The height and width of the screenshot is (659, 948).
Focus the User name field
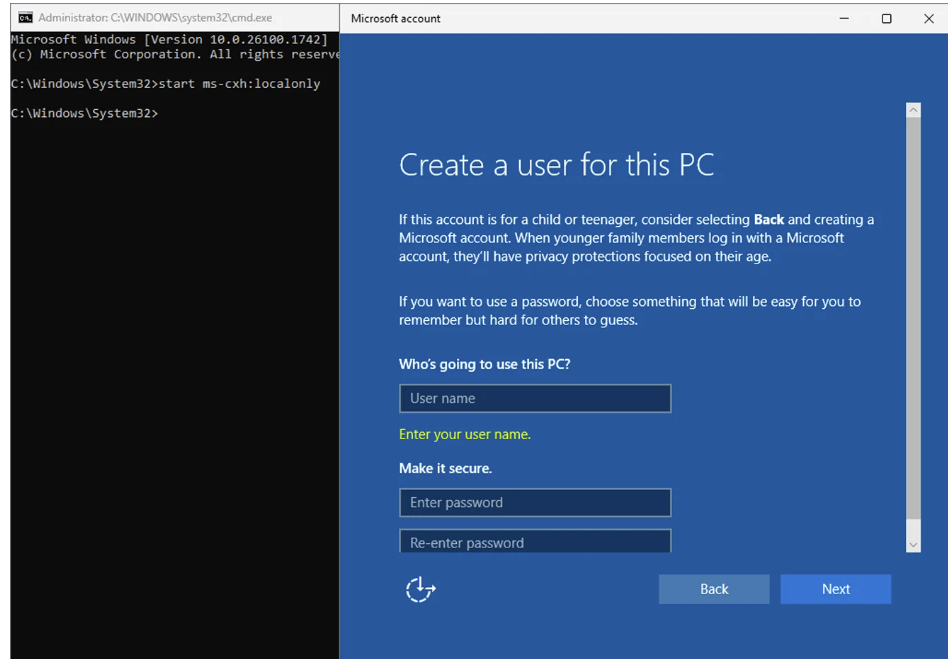point(535,398)
